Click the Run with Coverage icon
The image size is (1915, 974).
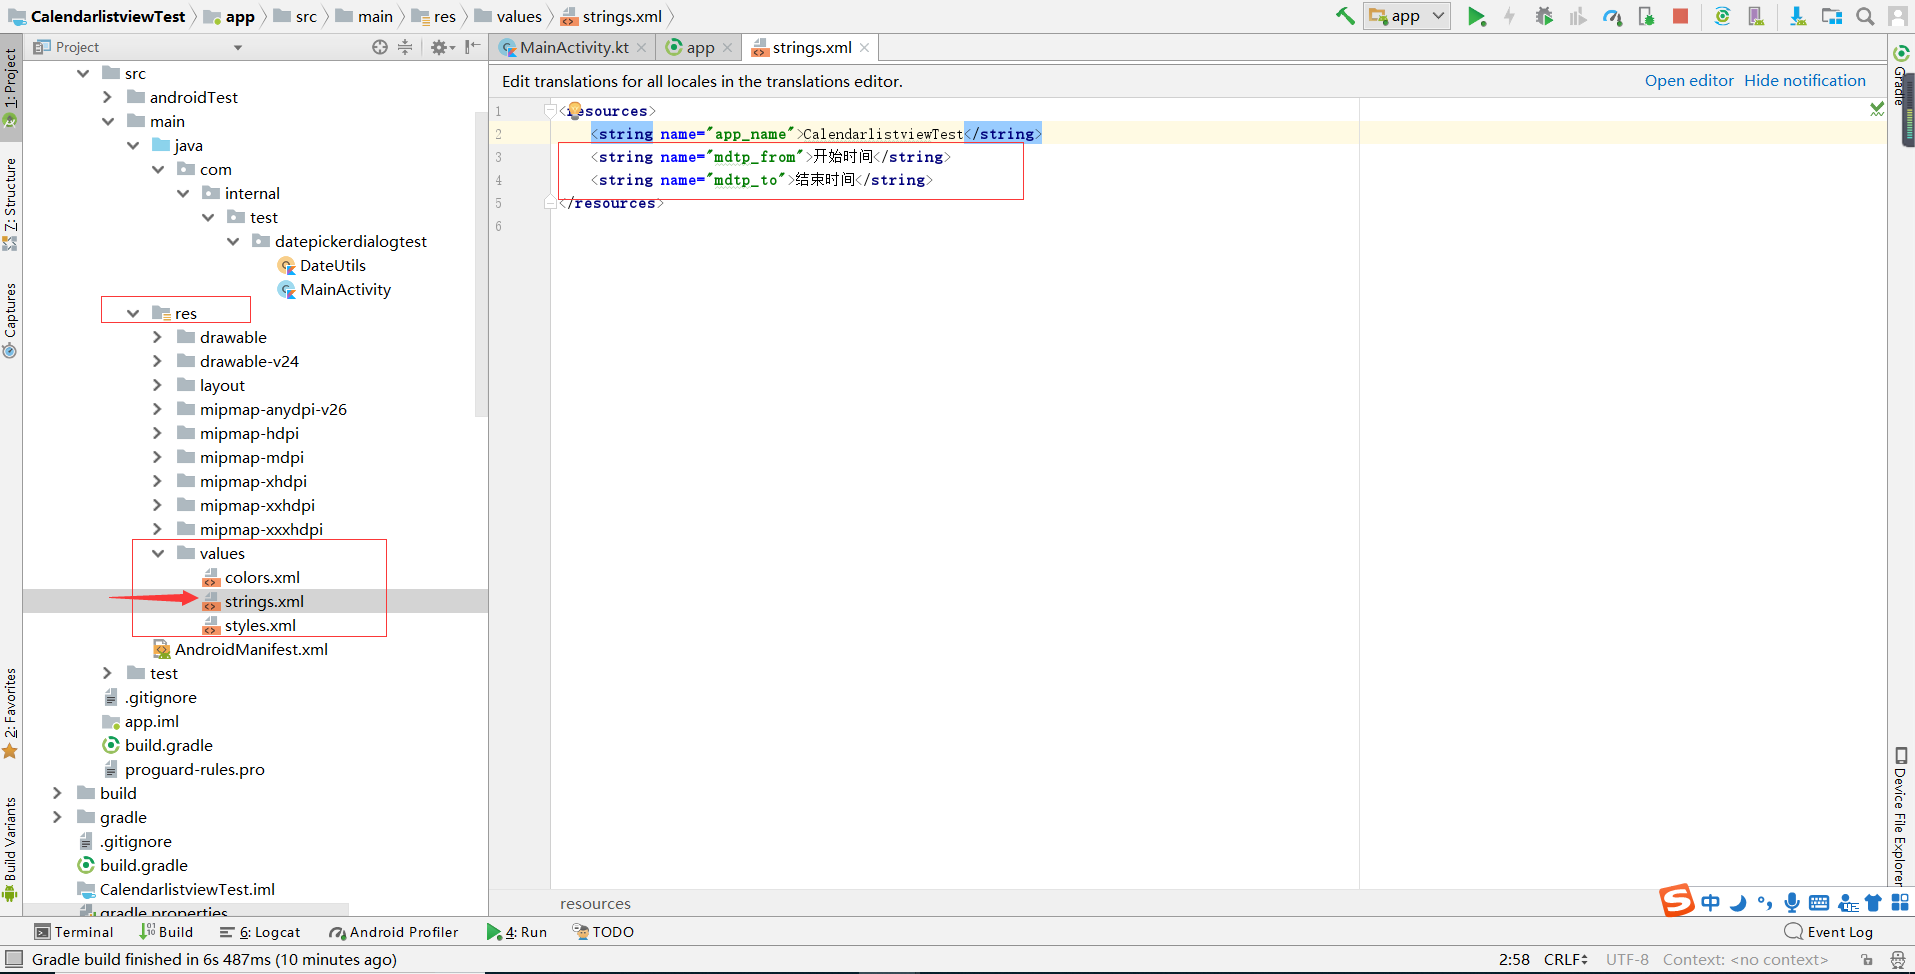[x=1578, y=16]
